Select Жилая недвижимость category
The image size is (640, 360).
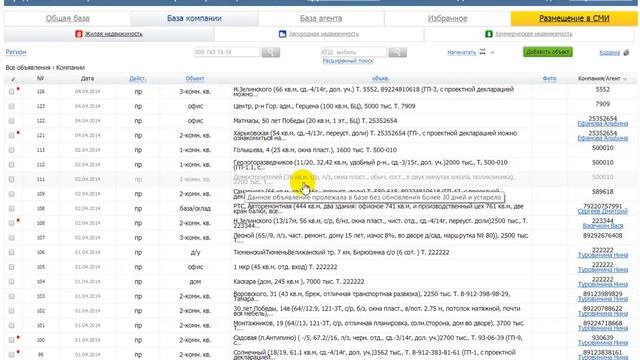click(113, 34)
